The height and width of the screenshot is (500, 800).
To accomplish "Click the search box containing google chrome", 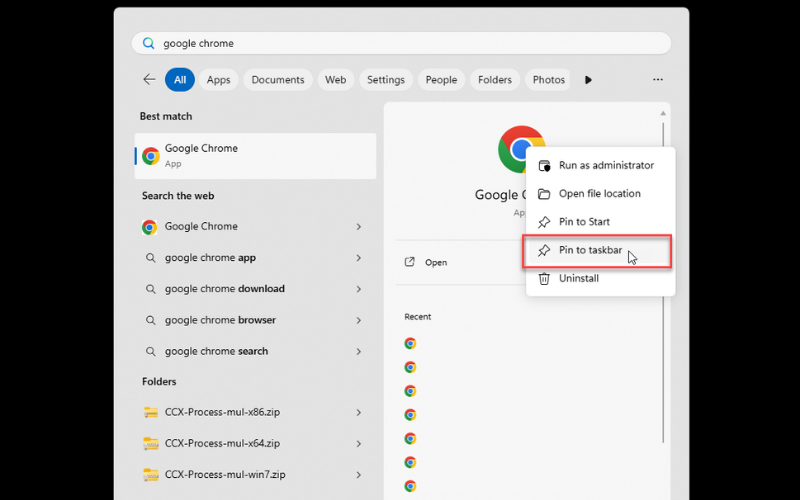I will tap(401, 43).
